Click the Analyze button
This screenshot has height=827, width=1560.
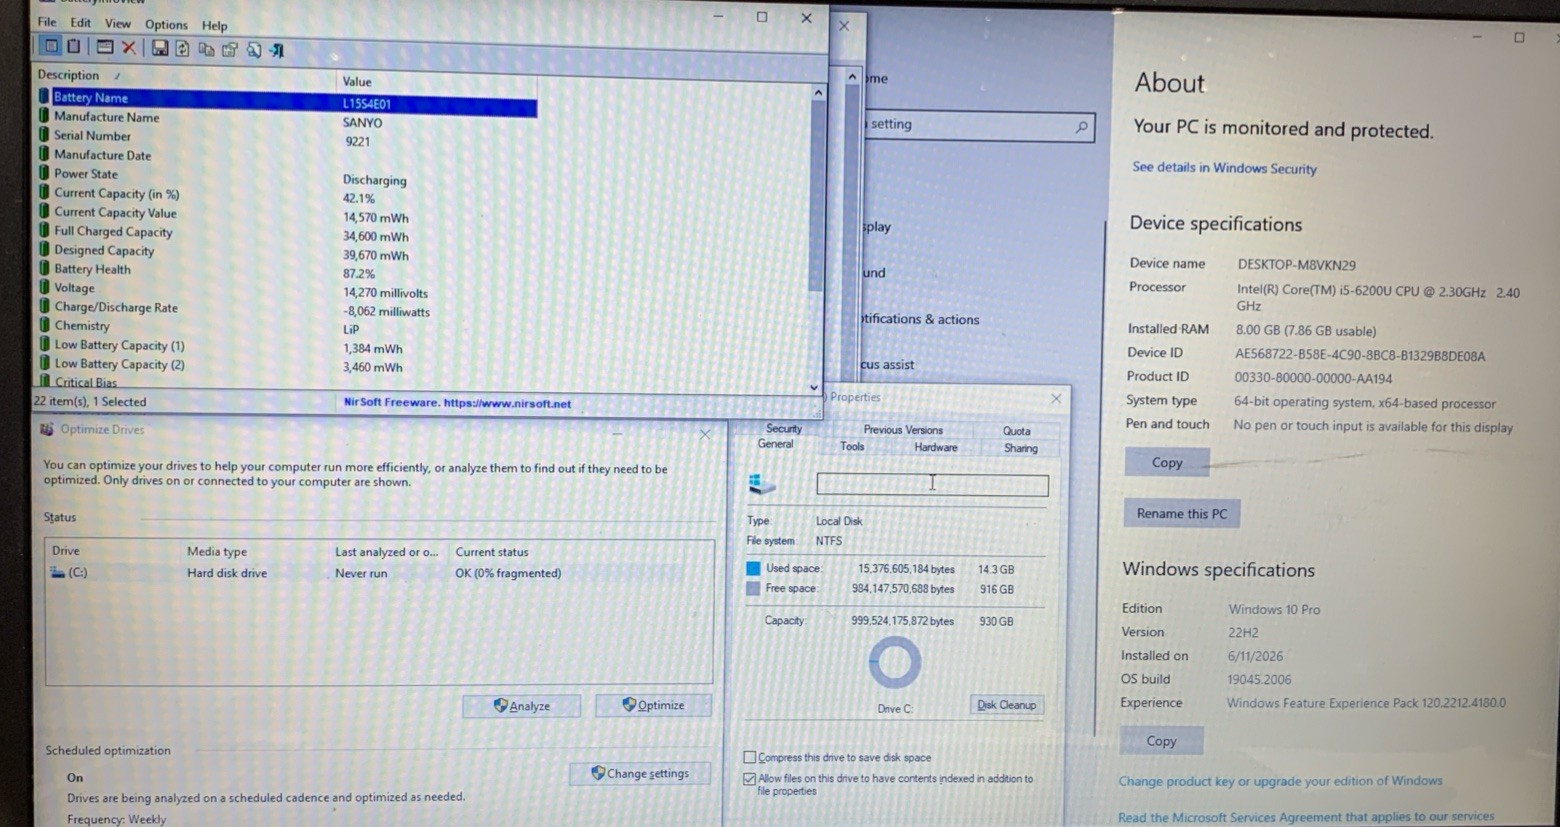point(521,705)
